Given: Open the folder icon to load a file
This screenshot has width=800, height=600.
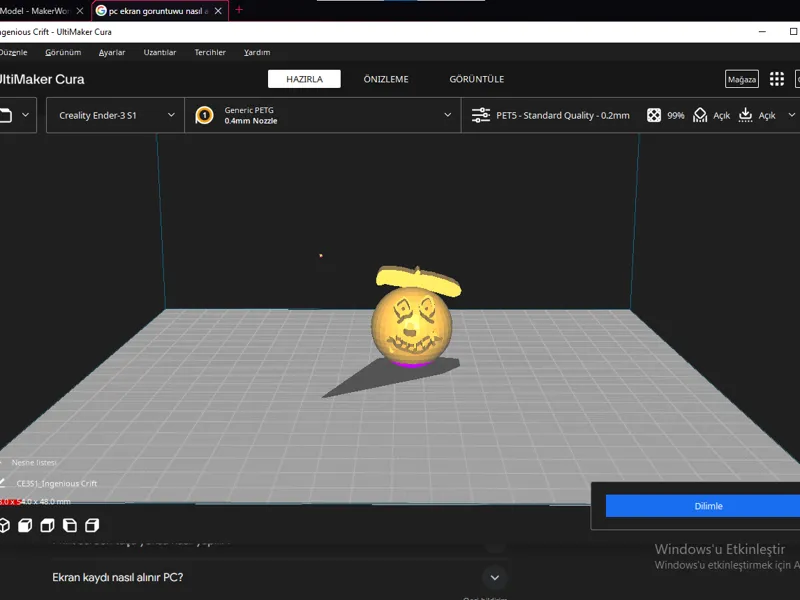Looking at the screenshot, I should (x=5, y=115).
